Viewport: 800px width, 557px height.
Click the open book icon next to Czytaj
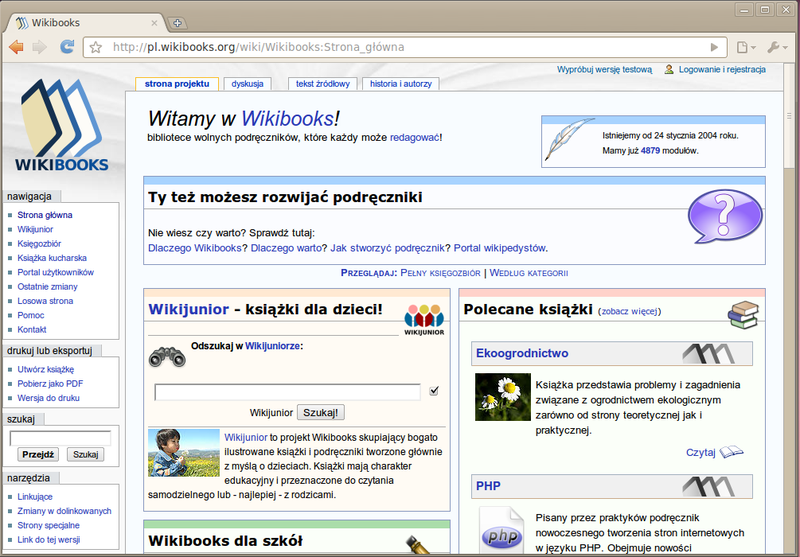point(731,452)
